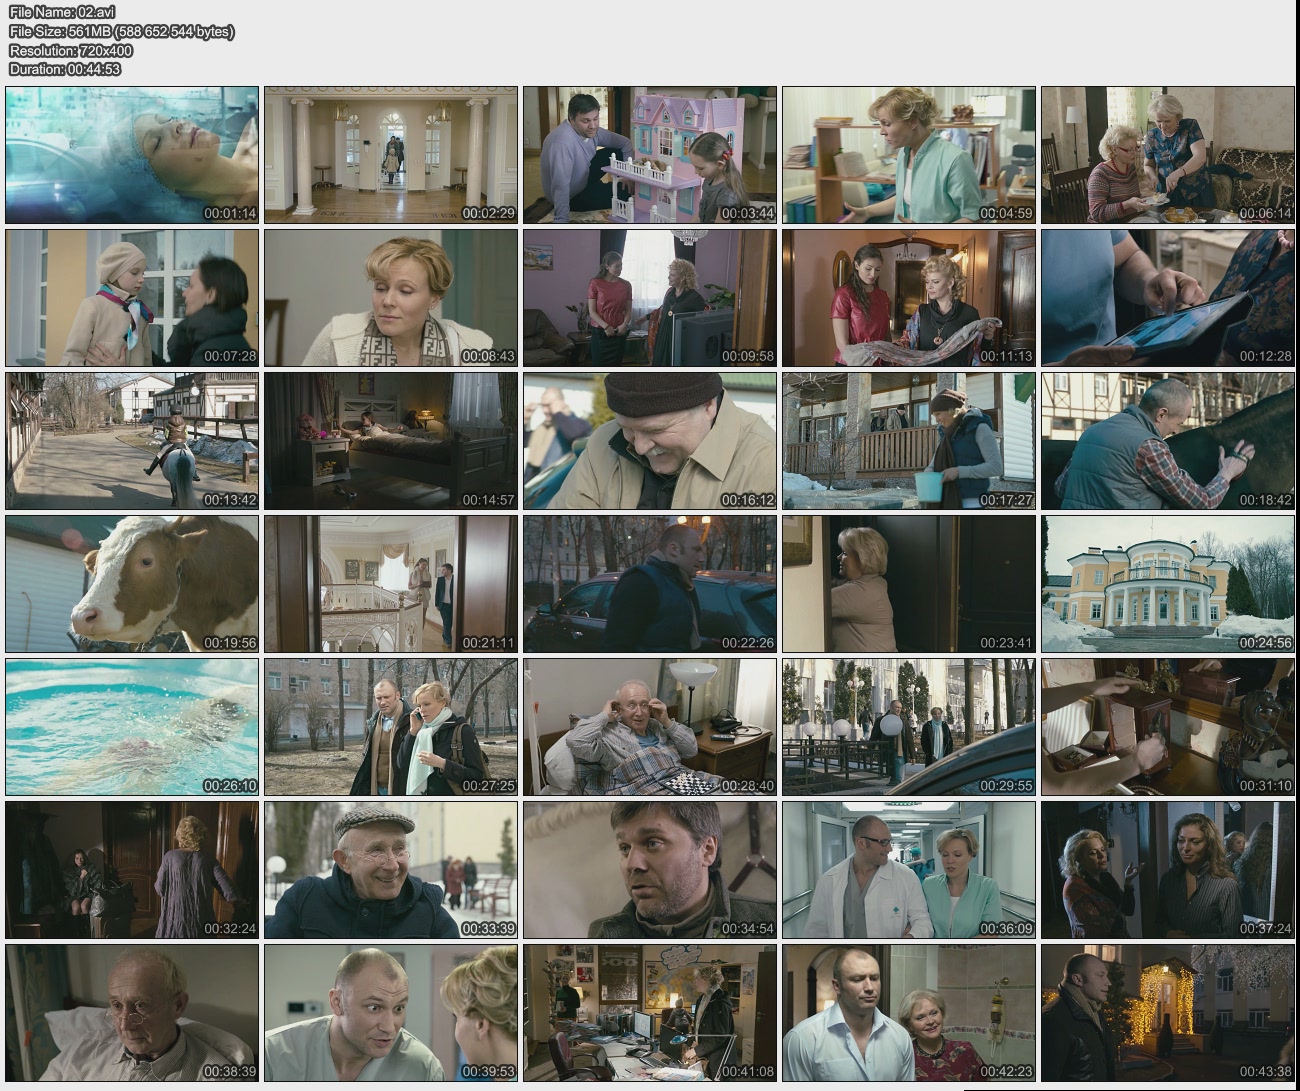Viewport: 1300px width, 1091px height.
Task: Select the Resolution 720x400 text
Action: 70,50
